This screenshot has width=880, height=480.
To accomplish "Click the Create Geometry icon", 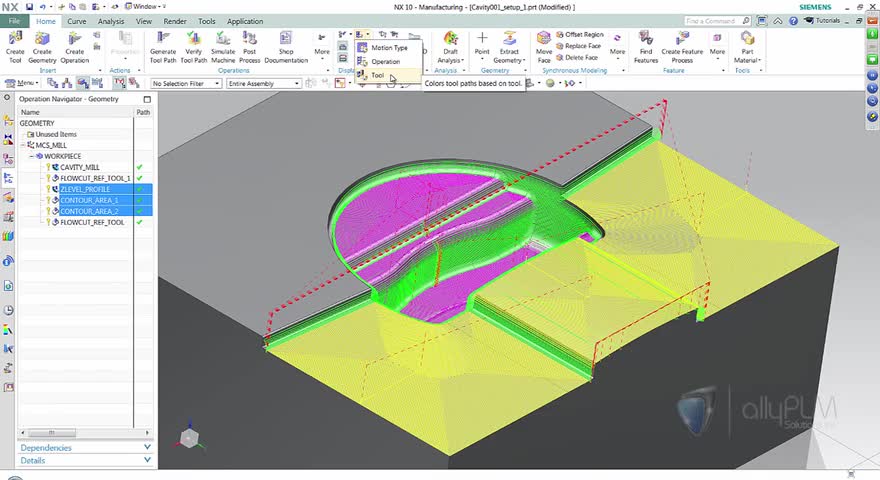I will [x=42, y=47].
